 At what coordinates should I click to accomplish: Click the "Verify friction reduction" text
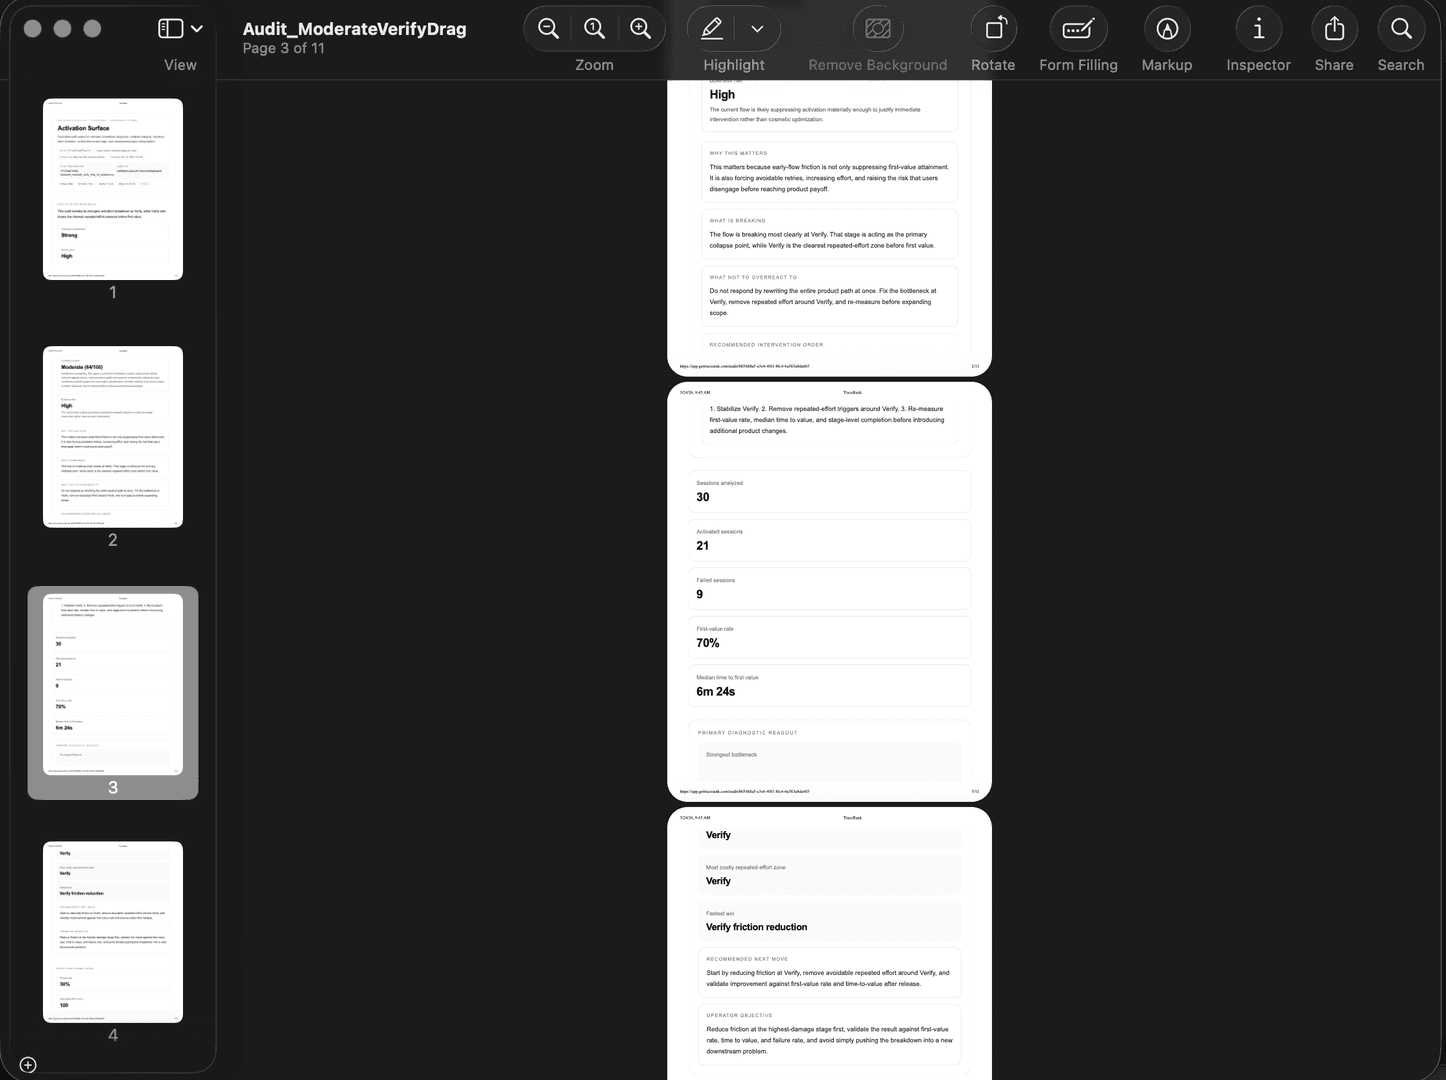pos(757,927)
